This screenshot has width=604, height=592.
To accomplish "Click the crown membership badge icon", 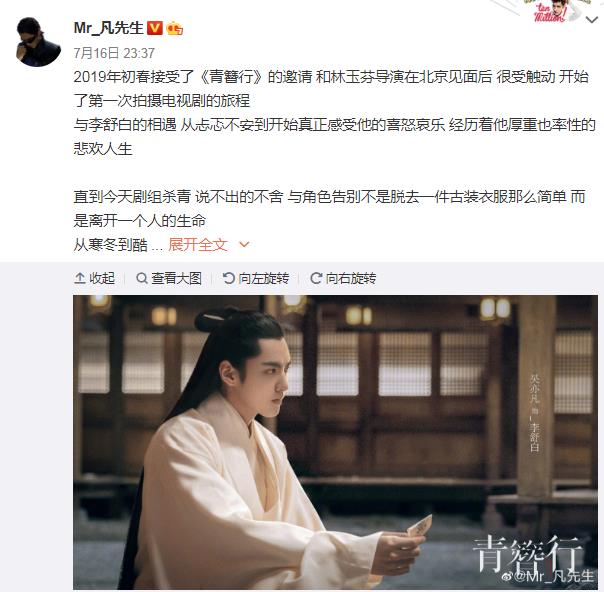I will click(174, 28).
